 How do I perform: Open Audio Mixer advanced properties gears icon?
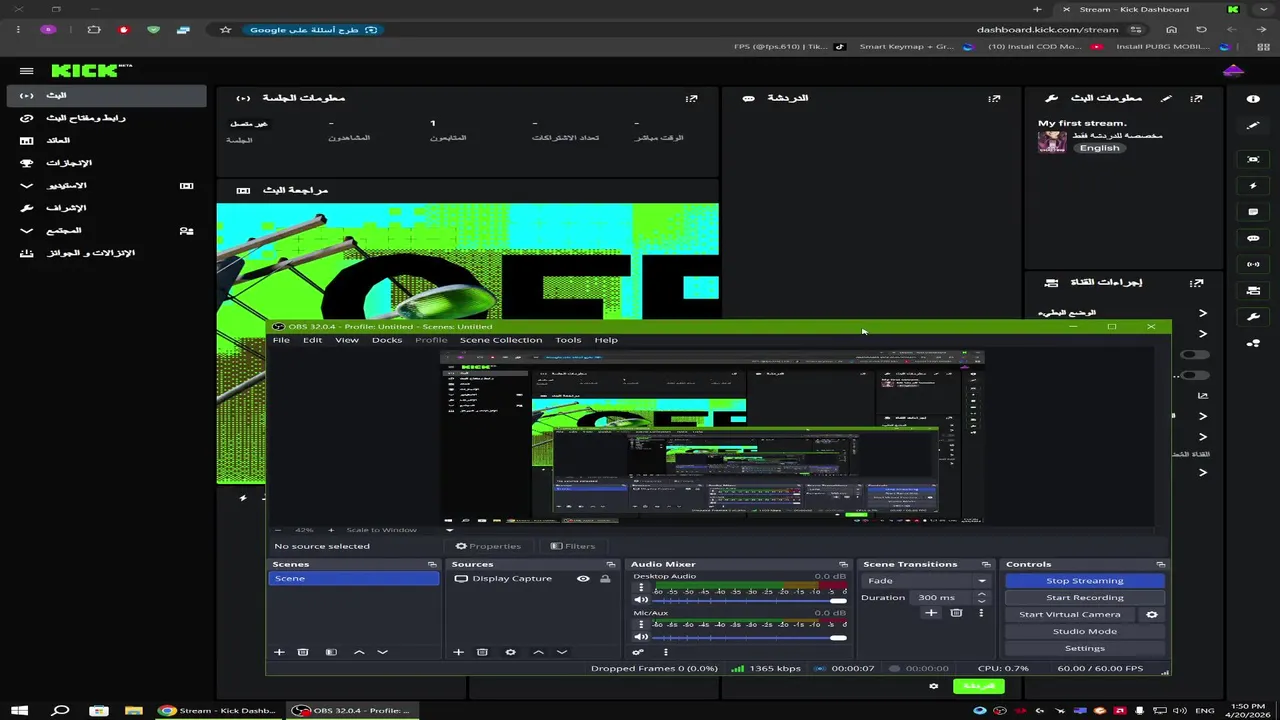tap(638, 652)
